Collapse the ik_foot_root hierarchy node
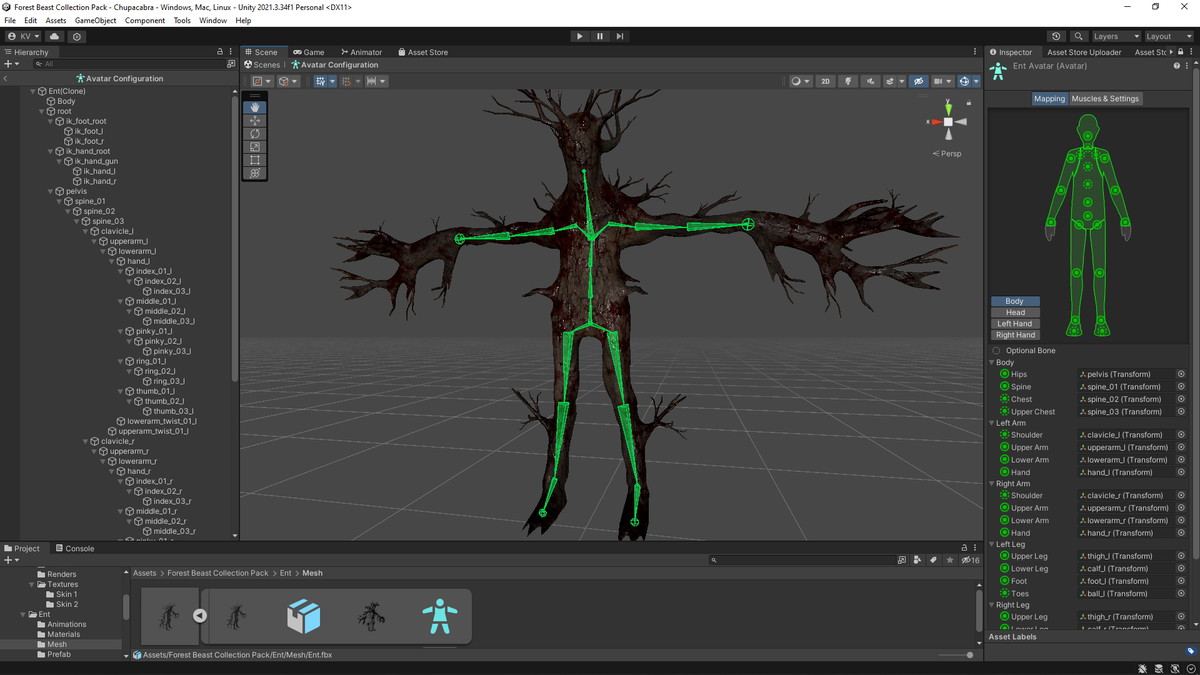 click(x=50, y=121)
